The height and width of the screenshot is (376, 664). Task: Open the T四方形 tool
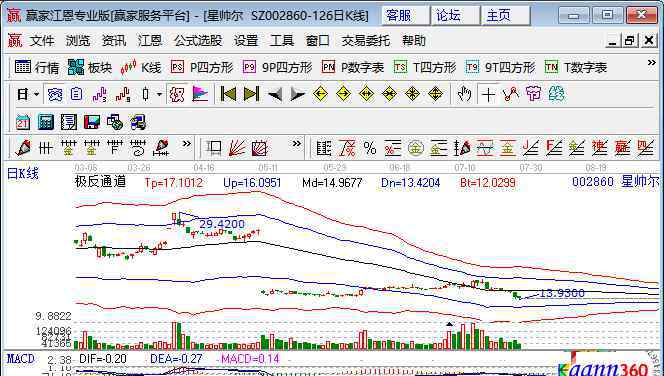(x=425, y=67)
